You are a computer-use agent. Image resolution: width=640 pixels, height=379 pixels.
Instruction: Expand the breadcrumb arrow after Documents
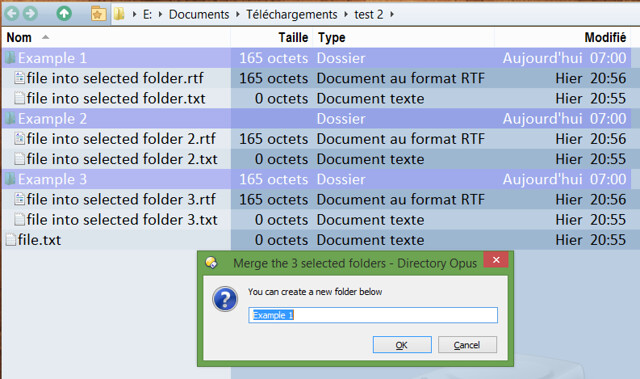point(238,14)
